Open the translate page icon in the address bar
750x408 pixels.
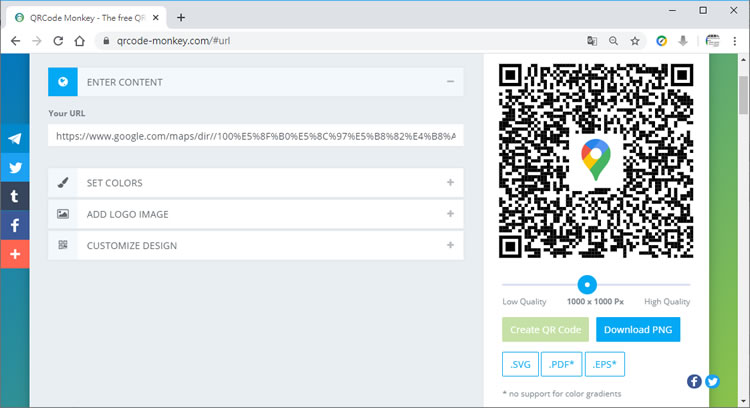point(592,41)
